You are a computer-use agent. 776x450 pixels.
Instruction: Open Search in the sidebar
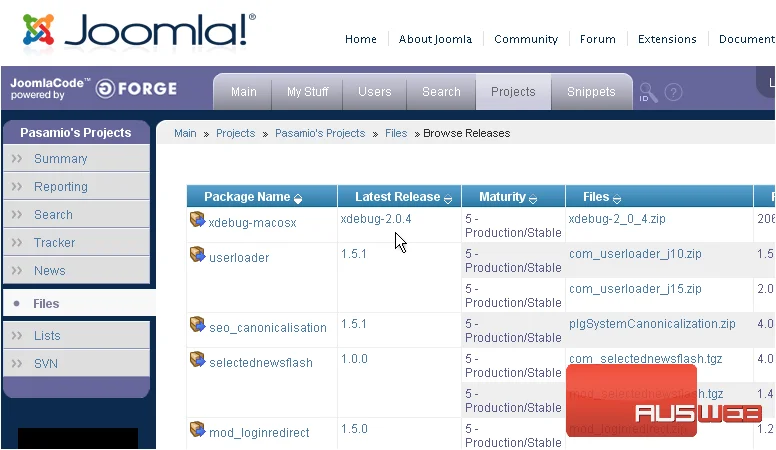coord(76,214)
